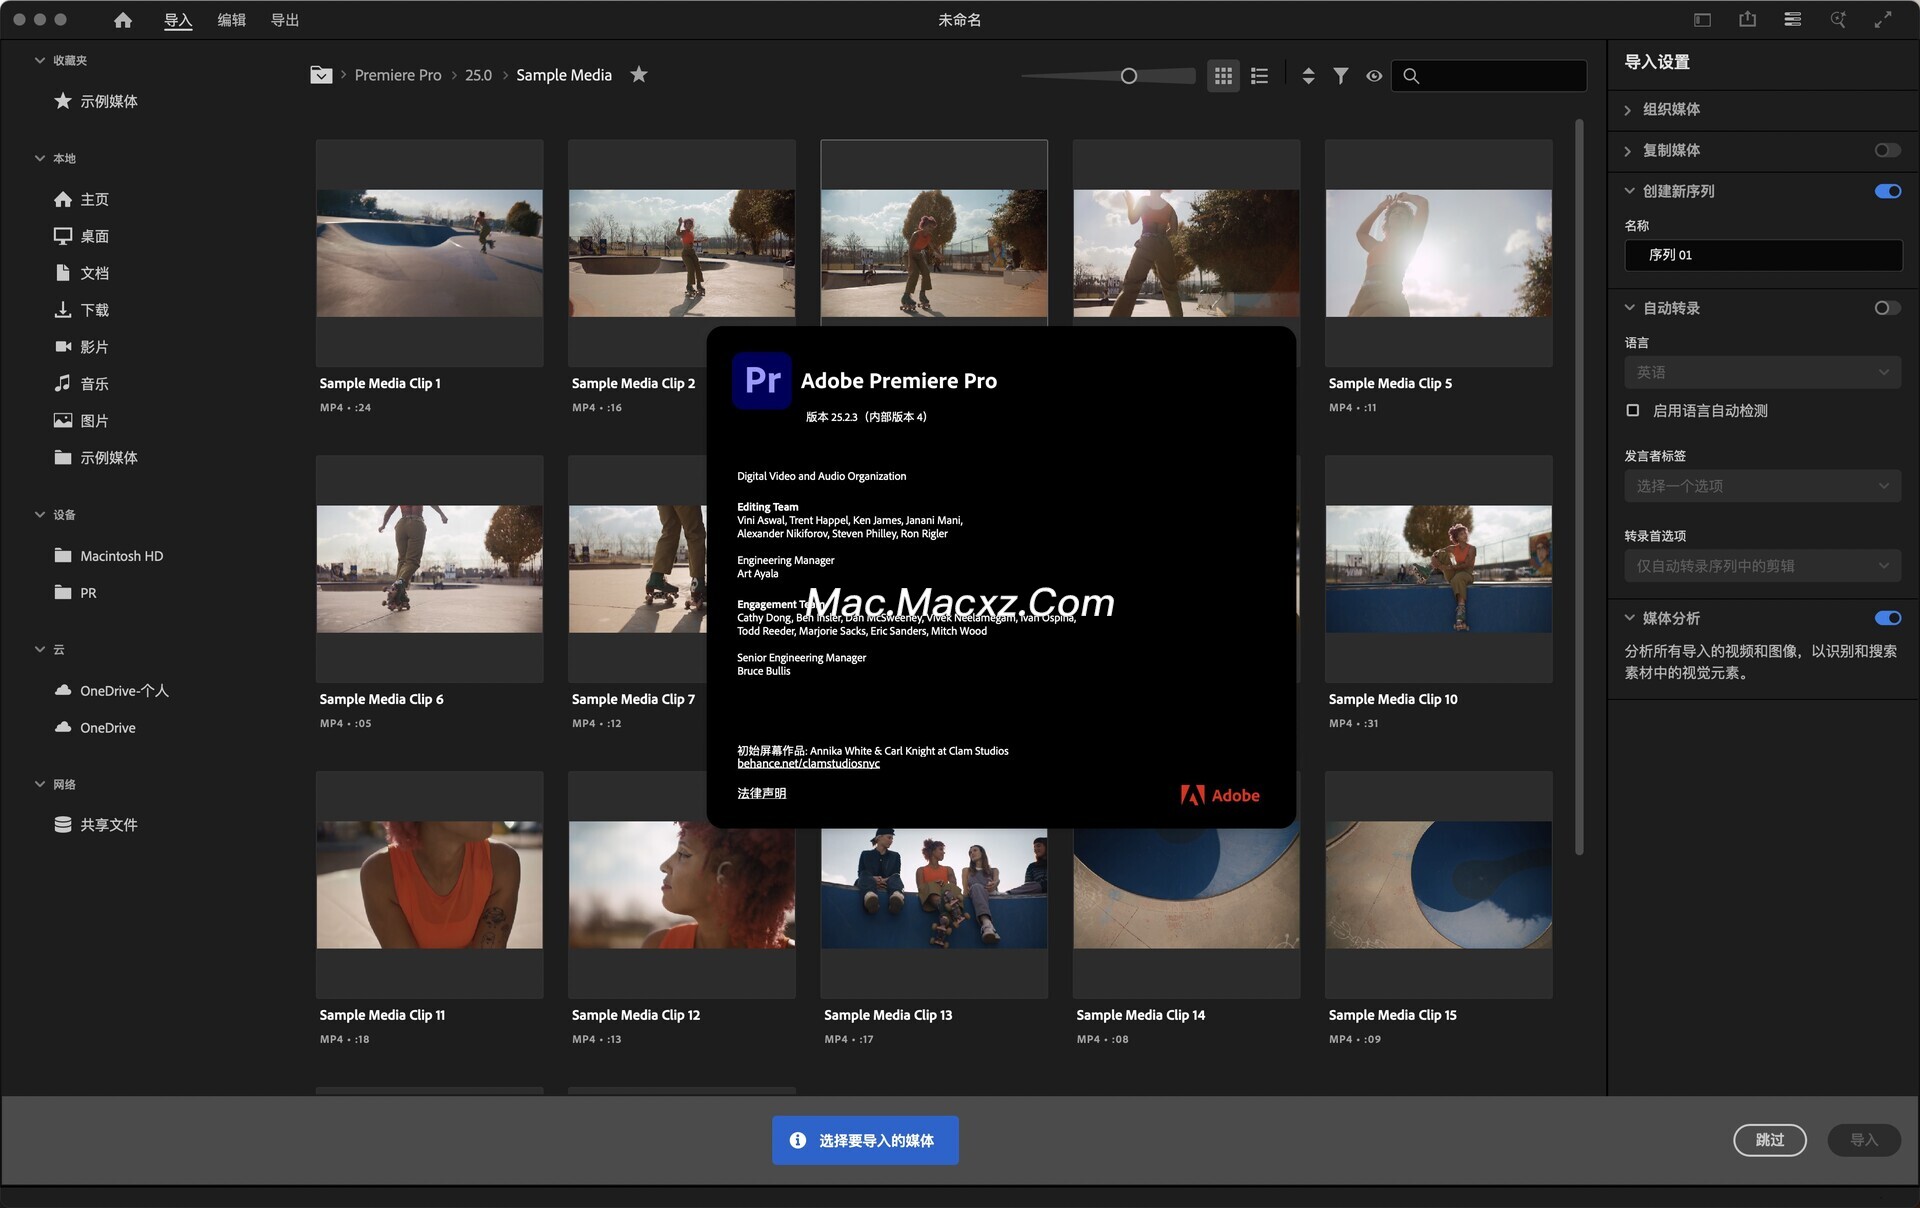
Task: Enable the 自动转录 toggle
Action: (x=1887, y=308)
